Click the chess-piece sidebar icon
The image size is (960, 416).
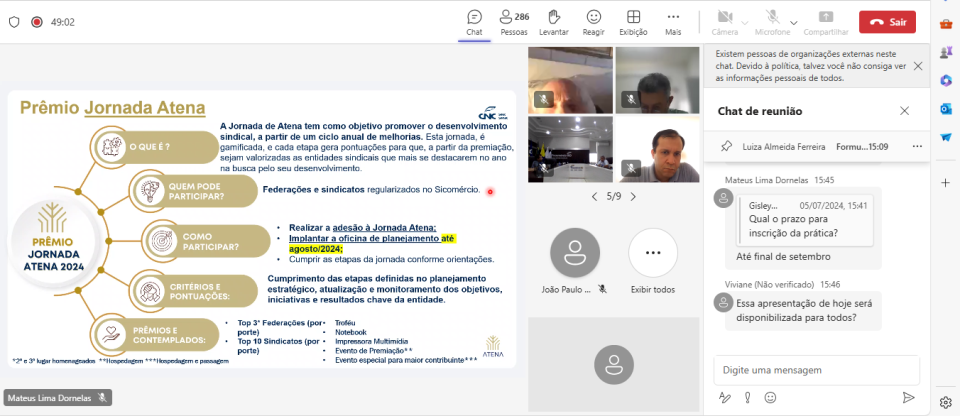click(x=946, y=52)
